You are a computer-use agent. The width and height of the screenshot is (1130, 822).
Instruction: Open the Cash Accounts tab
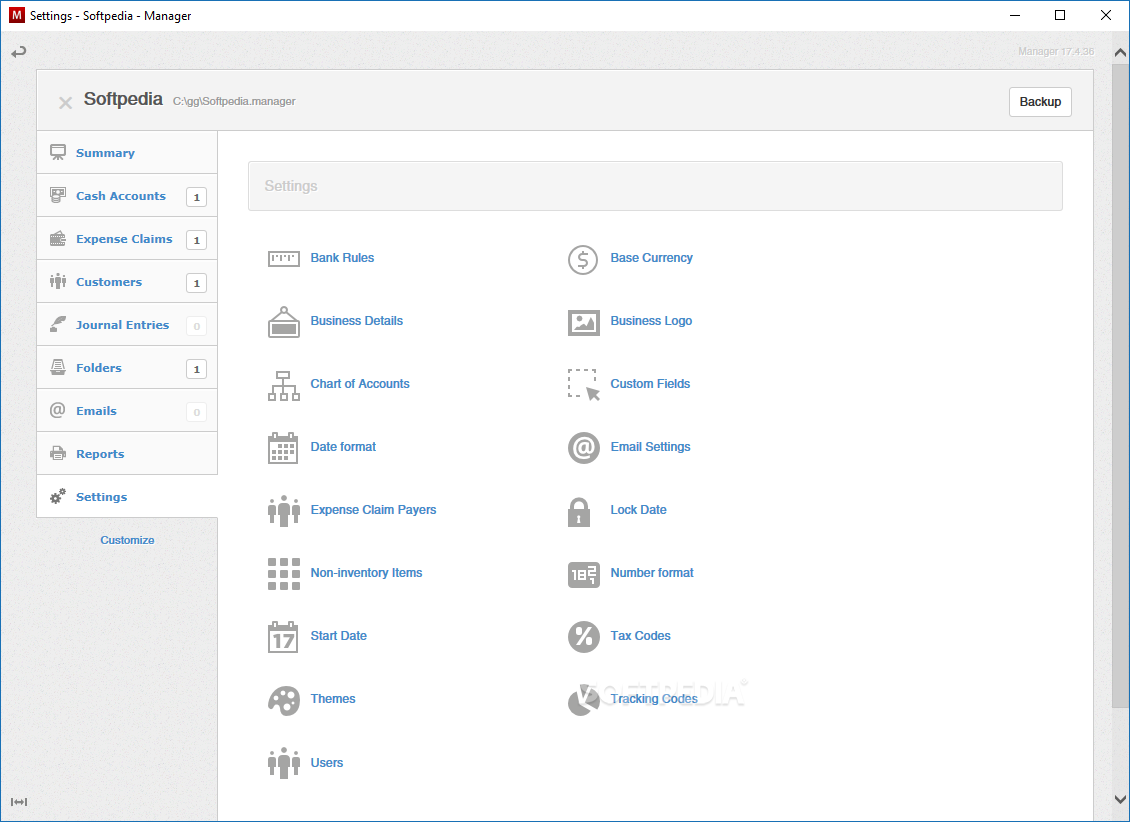coord(127,196)
